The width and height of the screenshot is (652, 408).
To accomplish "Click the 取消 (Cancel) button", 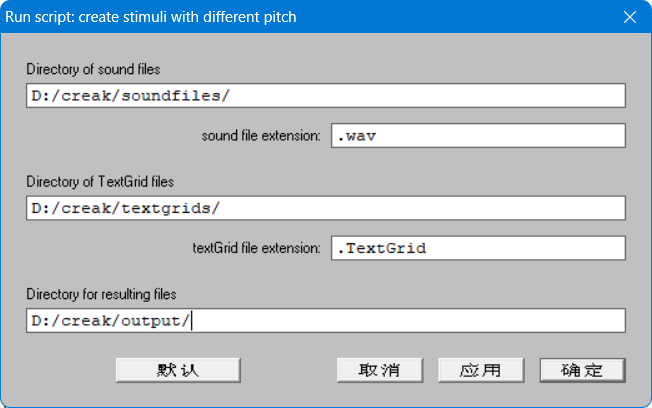I will click(x=380, y=370).
